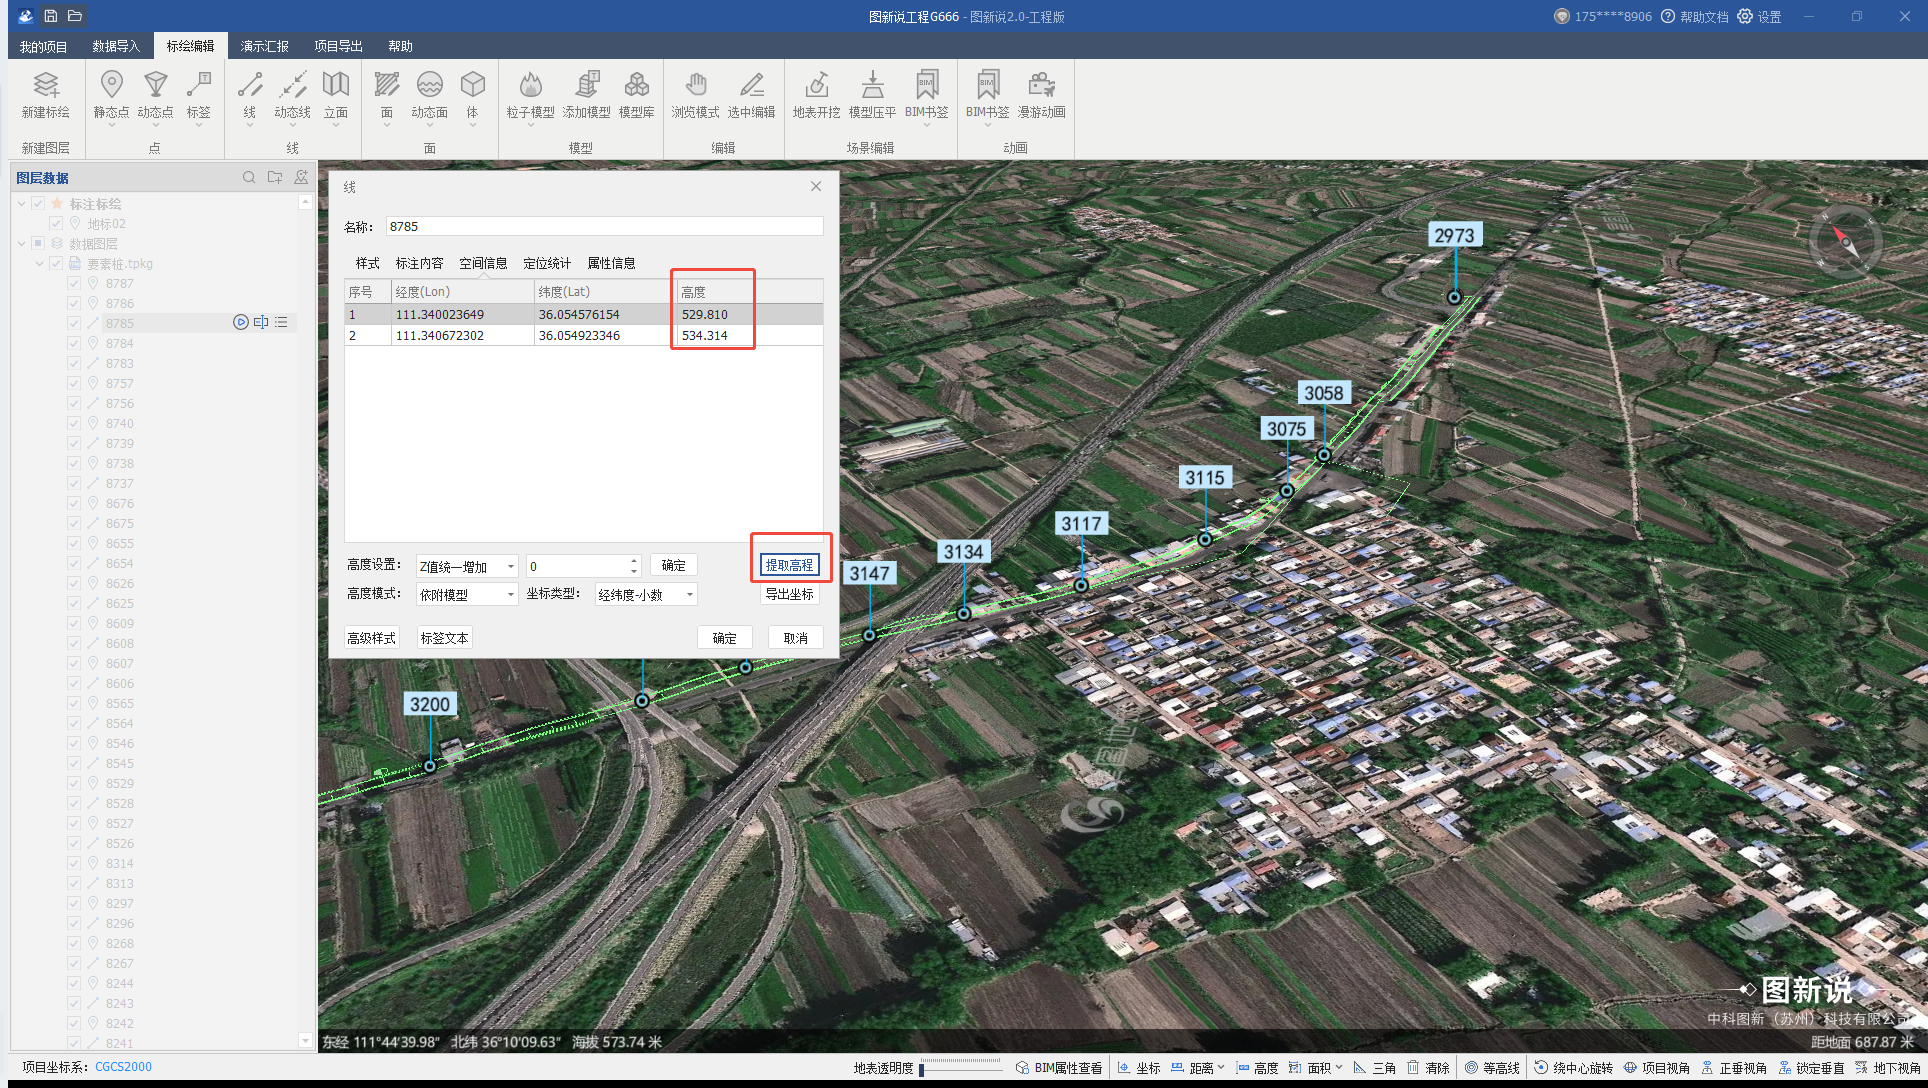The height and width of the screenshot is (1088, 1928).
Task: Click the 新建标绘 layer icon
Action: (46, 85)
